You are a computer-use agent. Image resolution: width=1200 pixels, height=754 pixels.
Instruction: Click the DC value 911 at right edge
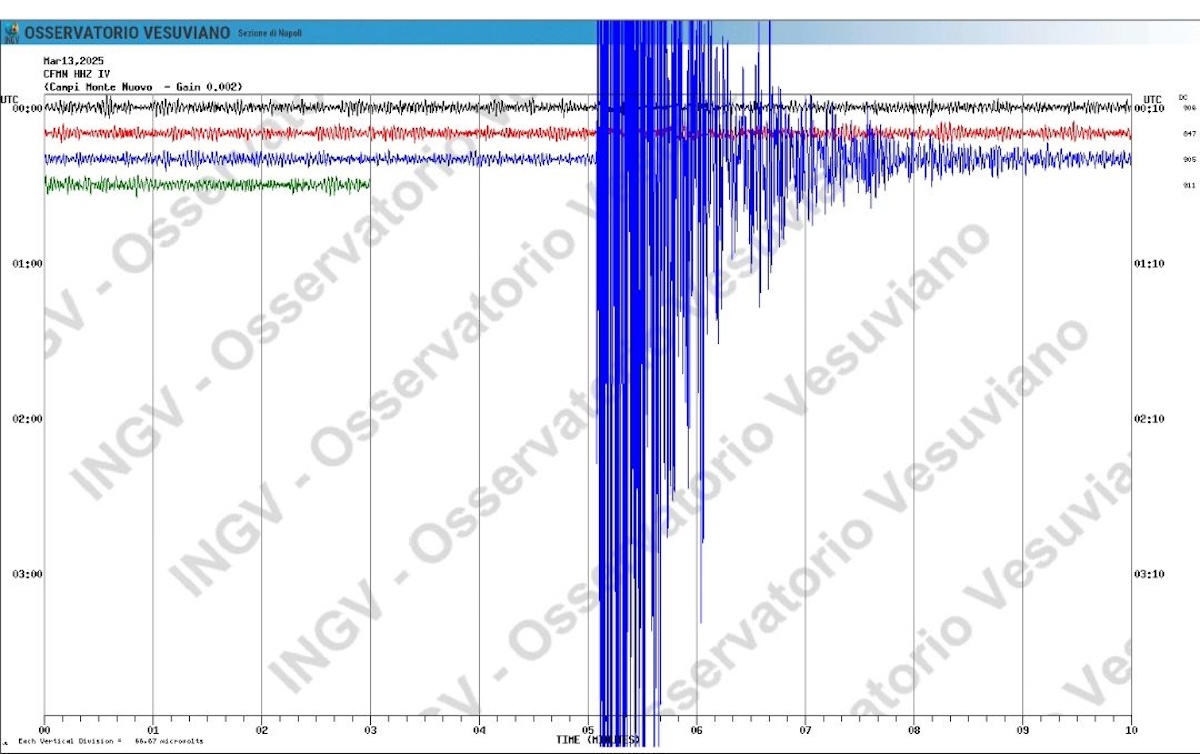(x=1189, y=185)
